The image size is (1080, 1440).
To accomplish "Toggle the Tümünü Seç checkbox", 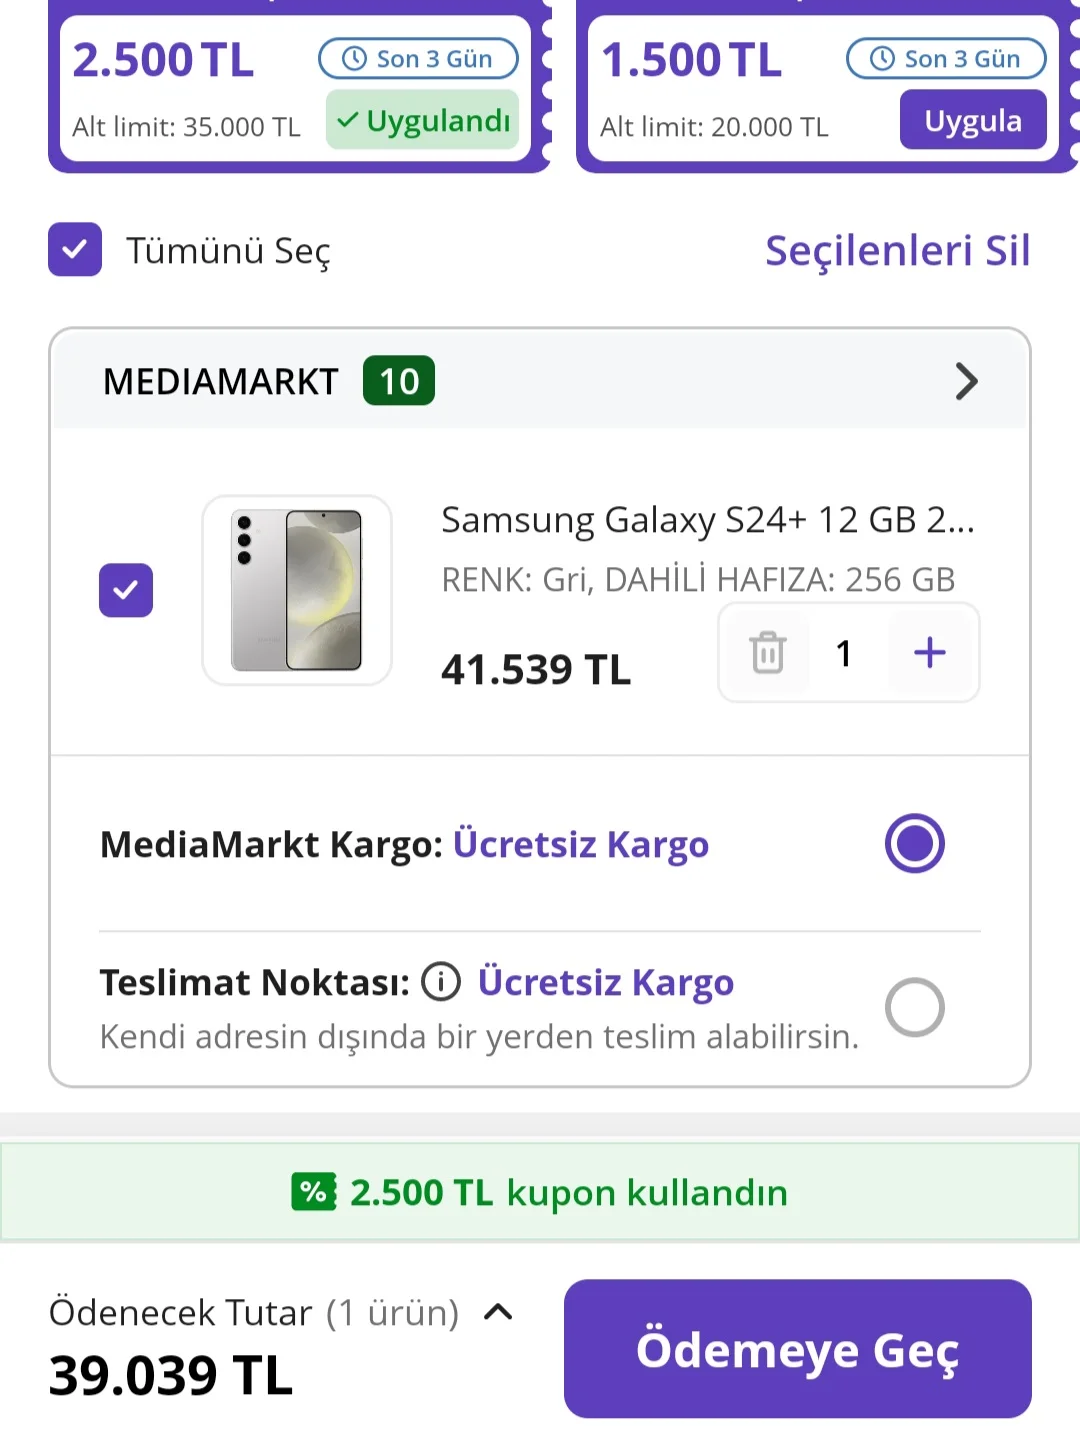I will pos(75,250).
